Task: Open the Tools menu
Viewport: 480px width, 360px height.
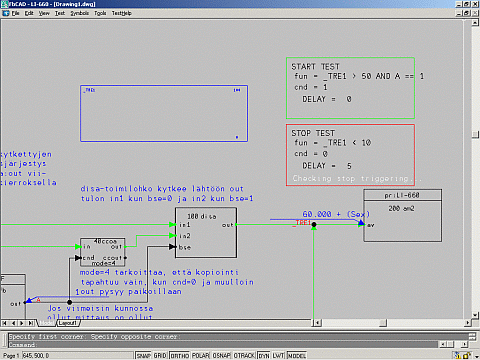Action: [x=100, y=13]
